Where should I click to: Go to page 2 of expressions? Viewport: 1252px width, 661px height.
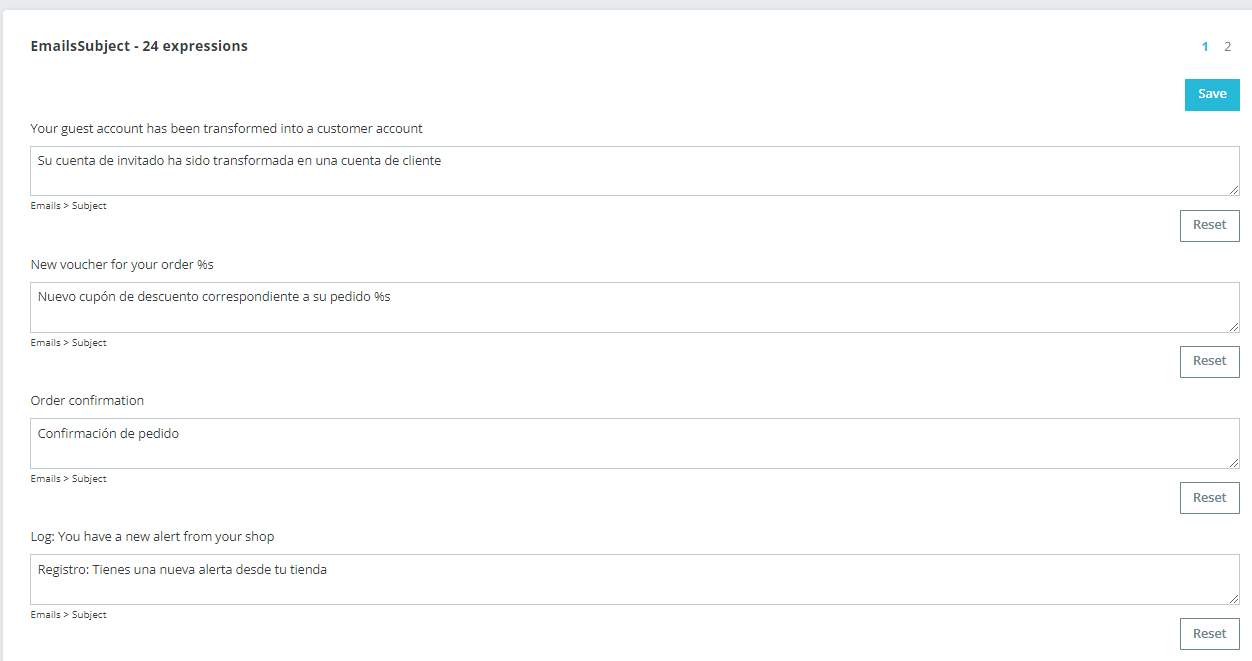point(1227,46)
